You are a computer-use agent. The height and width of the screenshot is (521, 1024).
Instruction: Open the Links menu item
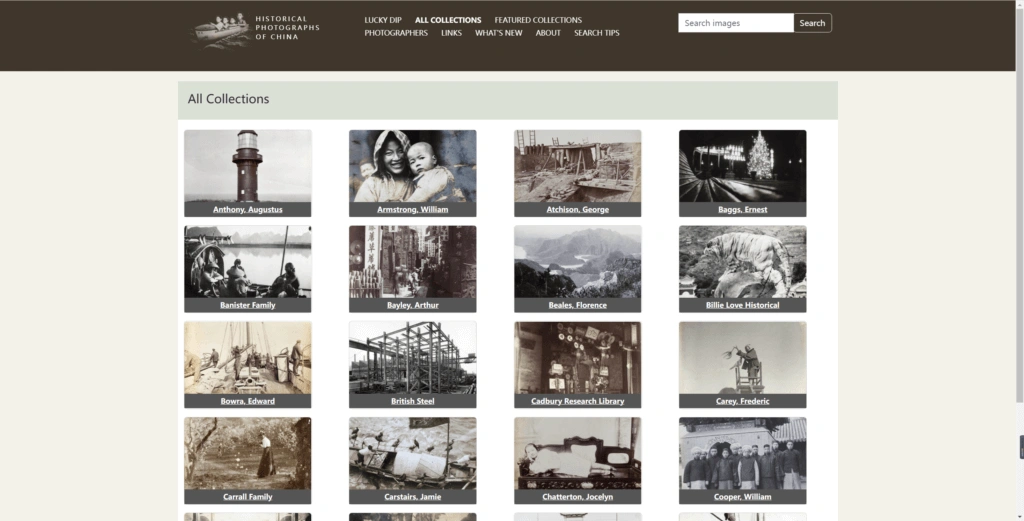(x=451, y=33)
